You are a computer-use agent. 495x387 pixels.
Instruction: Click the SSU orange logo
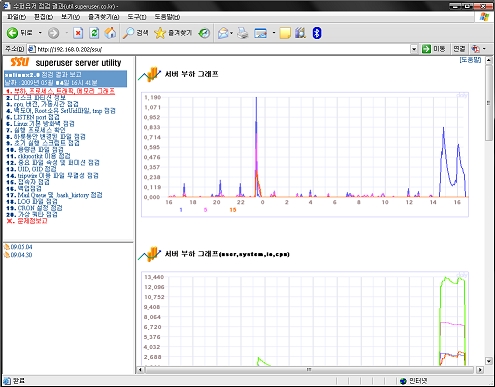20,62
